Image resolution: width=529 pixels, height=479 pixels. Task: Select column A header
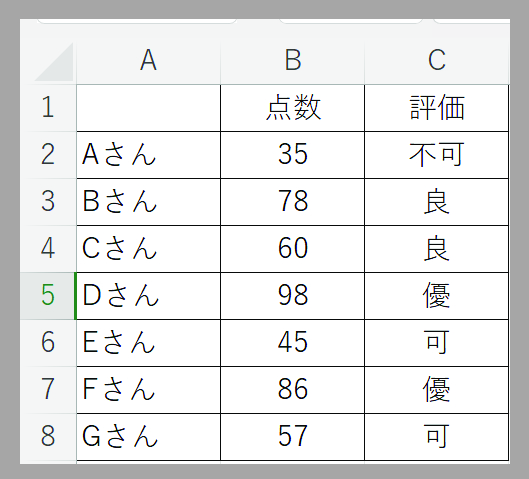148,61
